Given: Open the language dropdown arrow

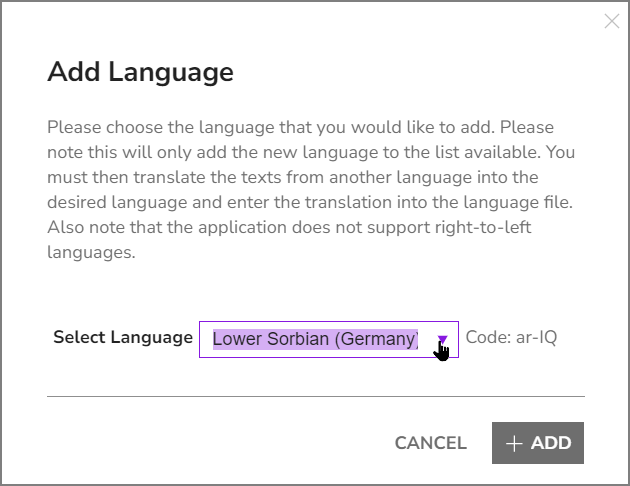Looking at the screenshot, I should (442, 340).
